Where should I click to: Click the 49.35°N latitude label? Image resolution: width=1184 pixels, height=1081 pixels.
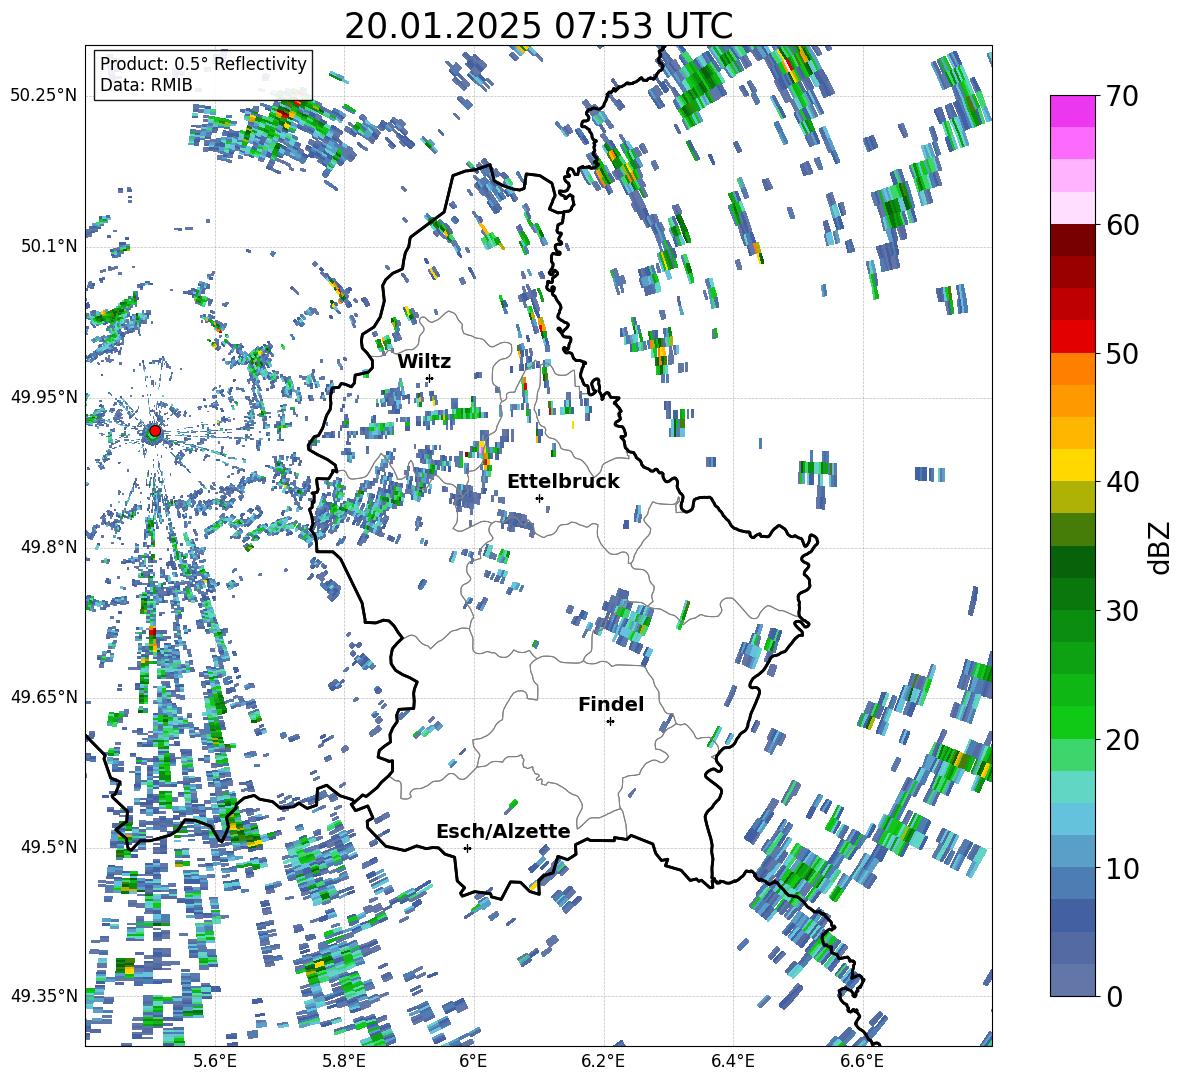pyautogui.click(x=44, y=996)
